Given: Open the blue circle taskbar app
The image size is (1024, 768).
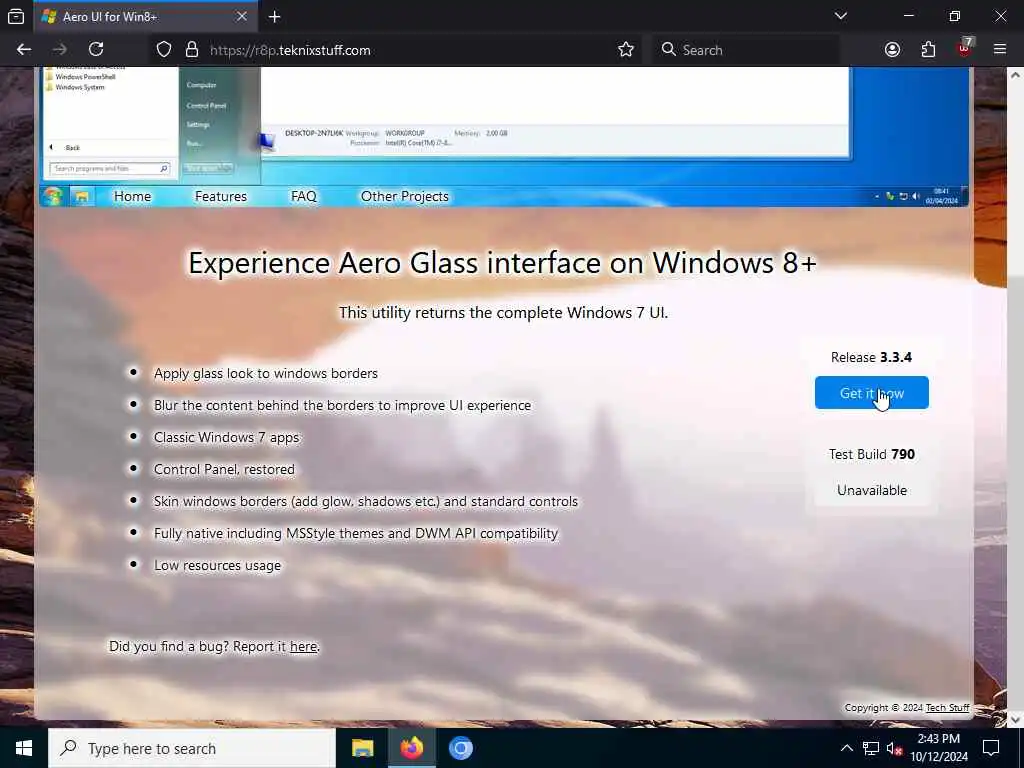Looking at the screenshot, I should [x=460, y=748].
